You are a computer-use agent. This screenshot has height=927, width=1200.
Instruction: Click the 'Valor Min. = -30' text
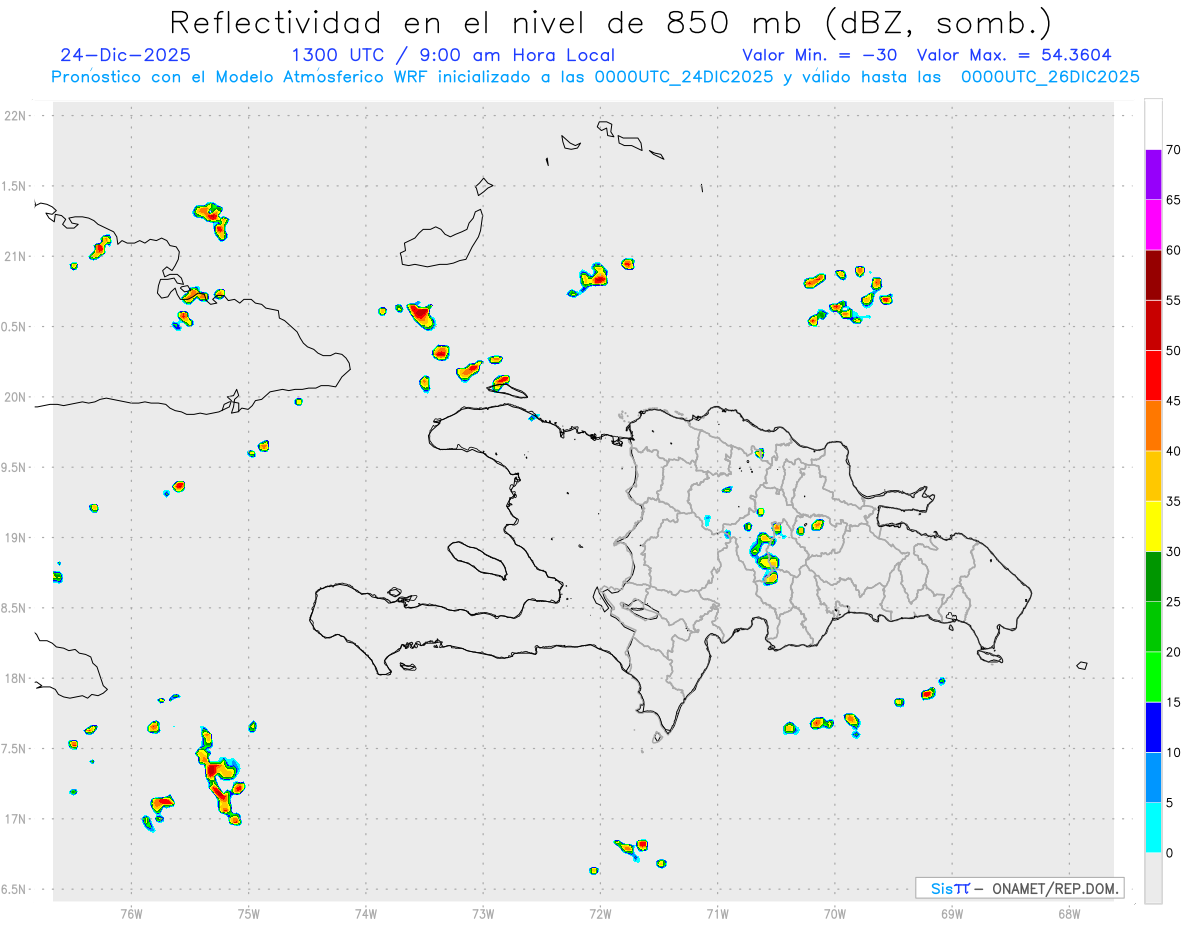tap(819, 55)
